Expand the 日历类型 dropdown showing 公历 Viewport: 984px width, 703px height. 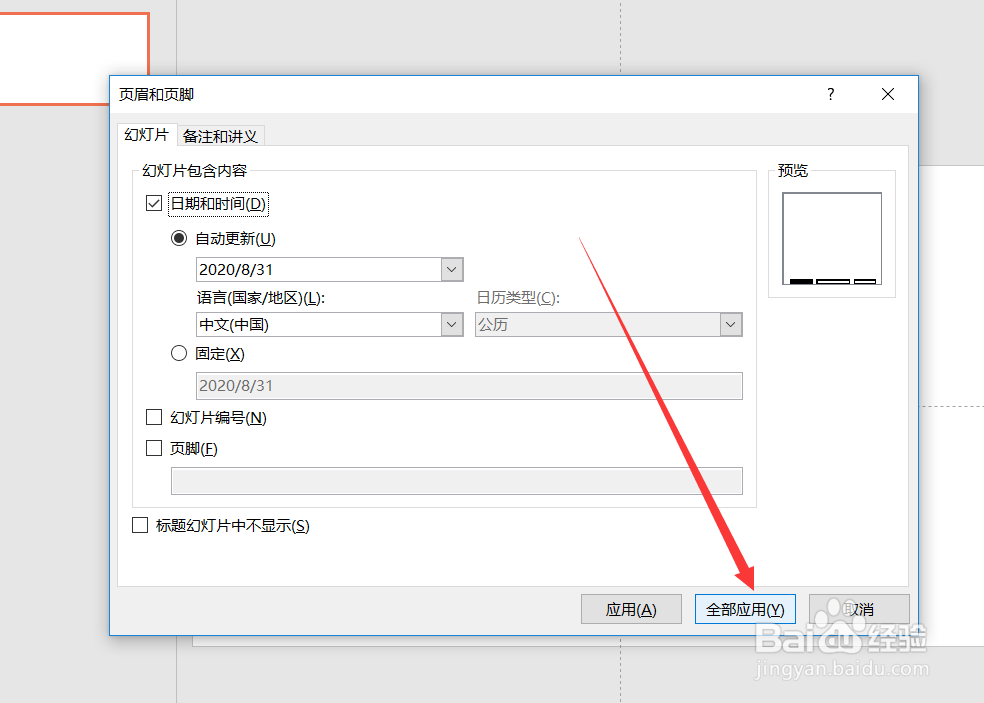[x=731, y=324]
